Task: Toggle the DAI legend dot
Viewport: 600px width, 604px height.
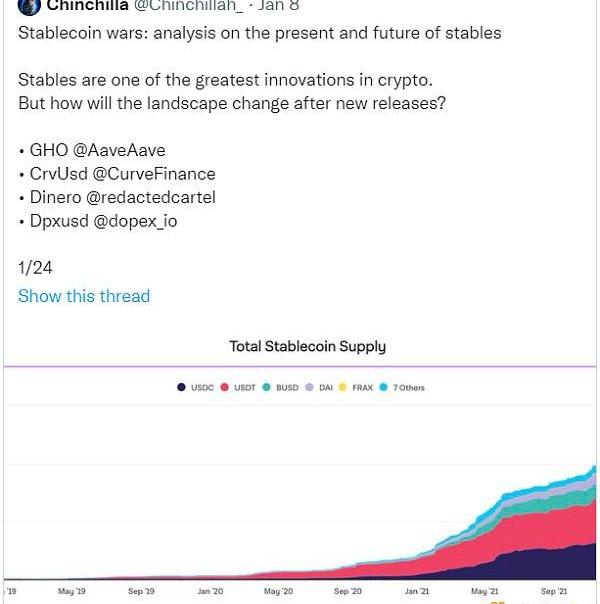Action: tap(310, 388)
